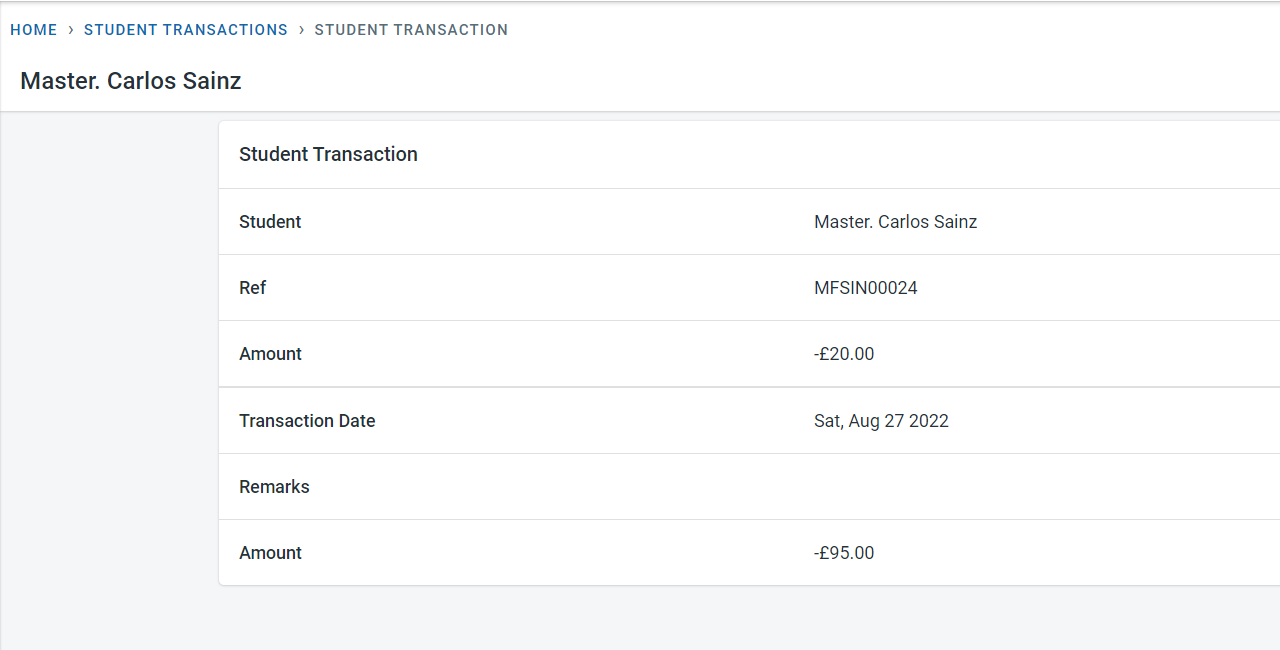
Task: Click the Transaction Date label
Action: coord(307,421)
